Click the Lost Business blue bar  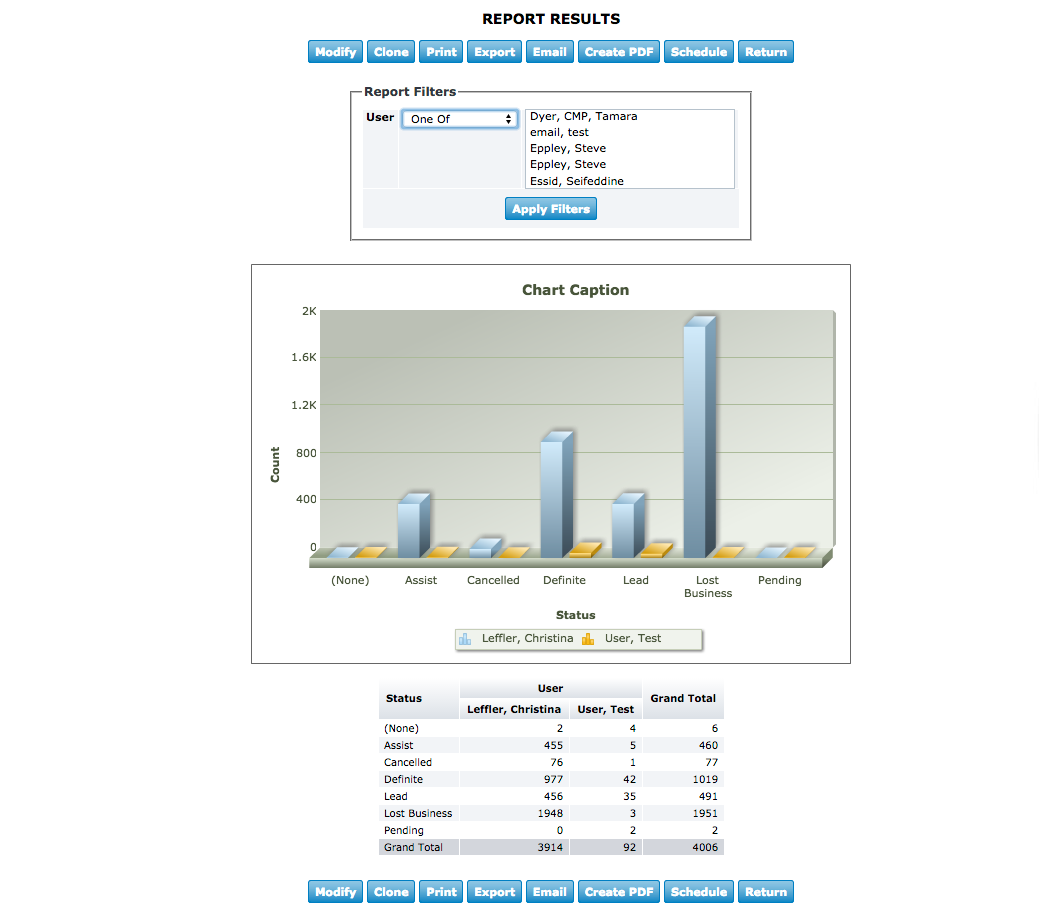coord(700,437)
